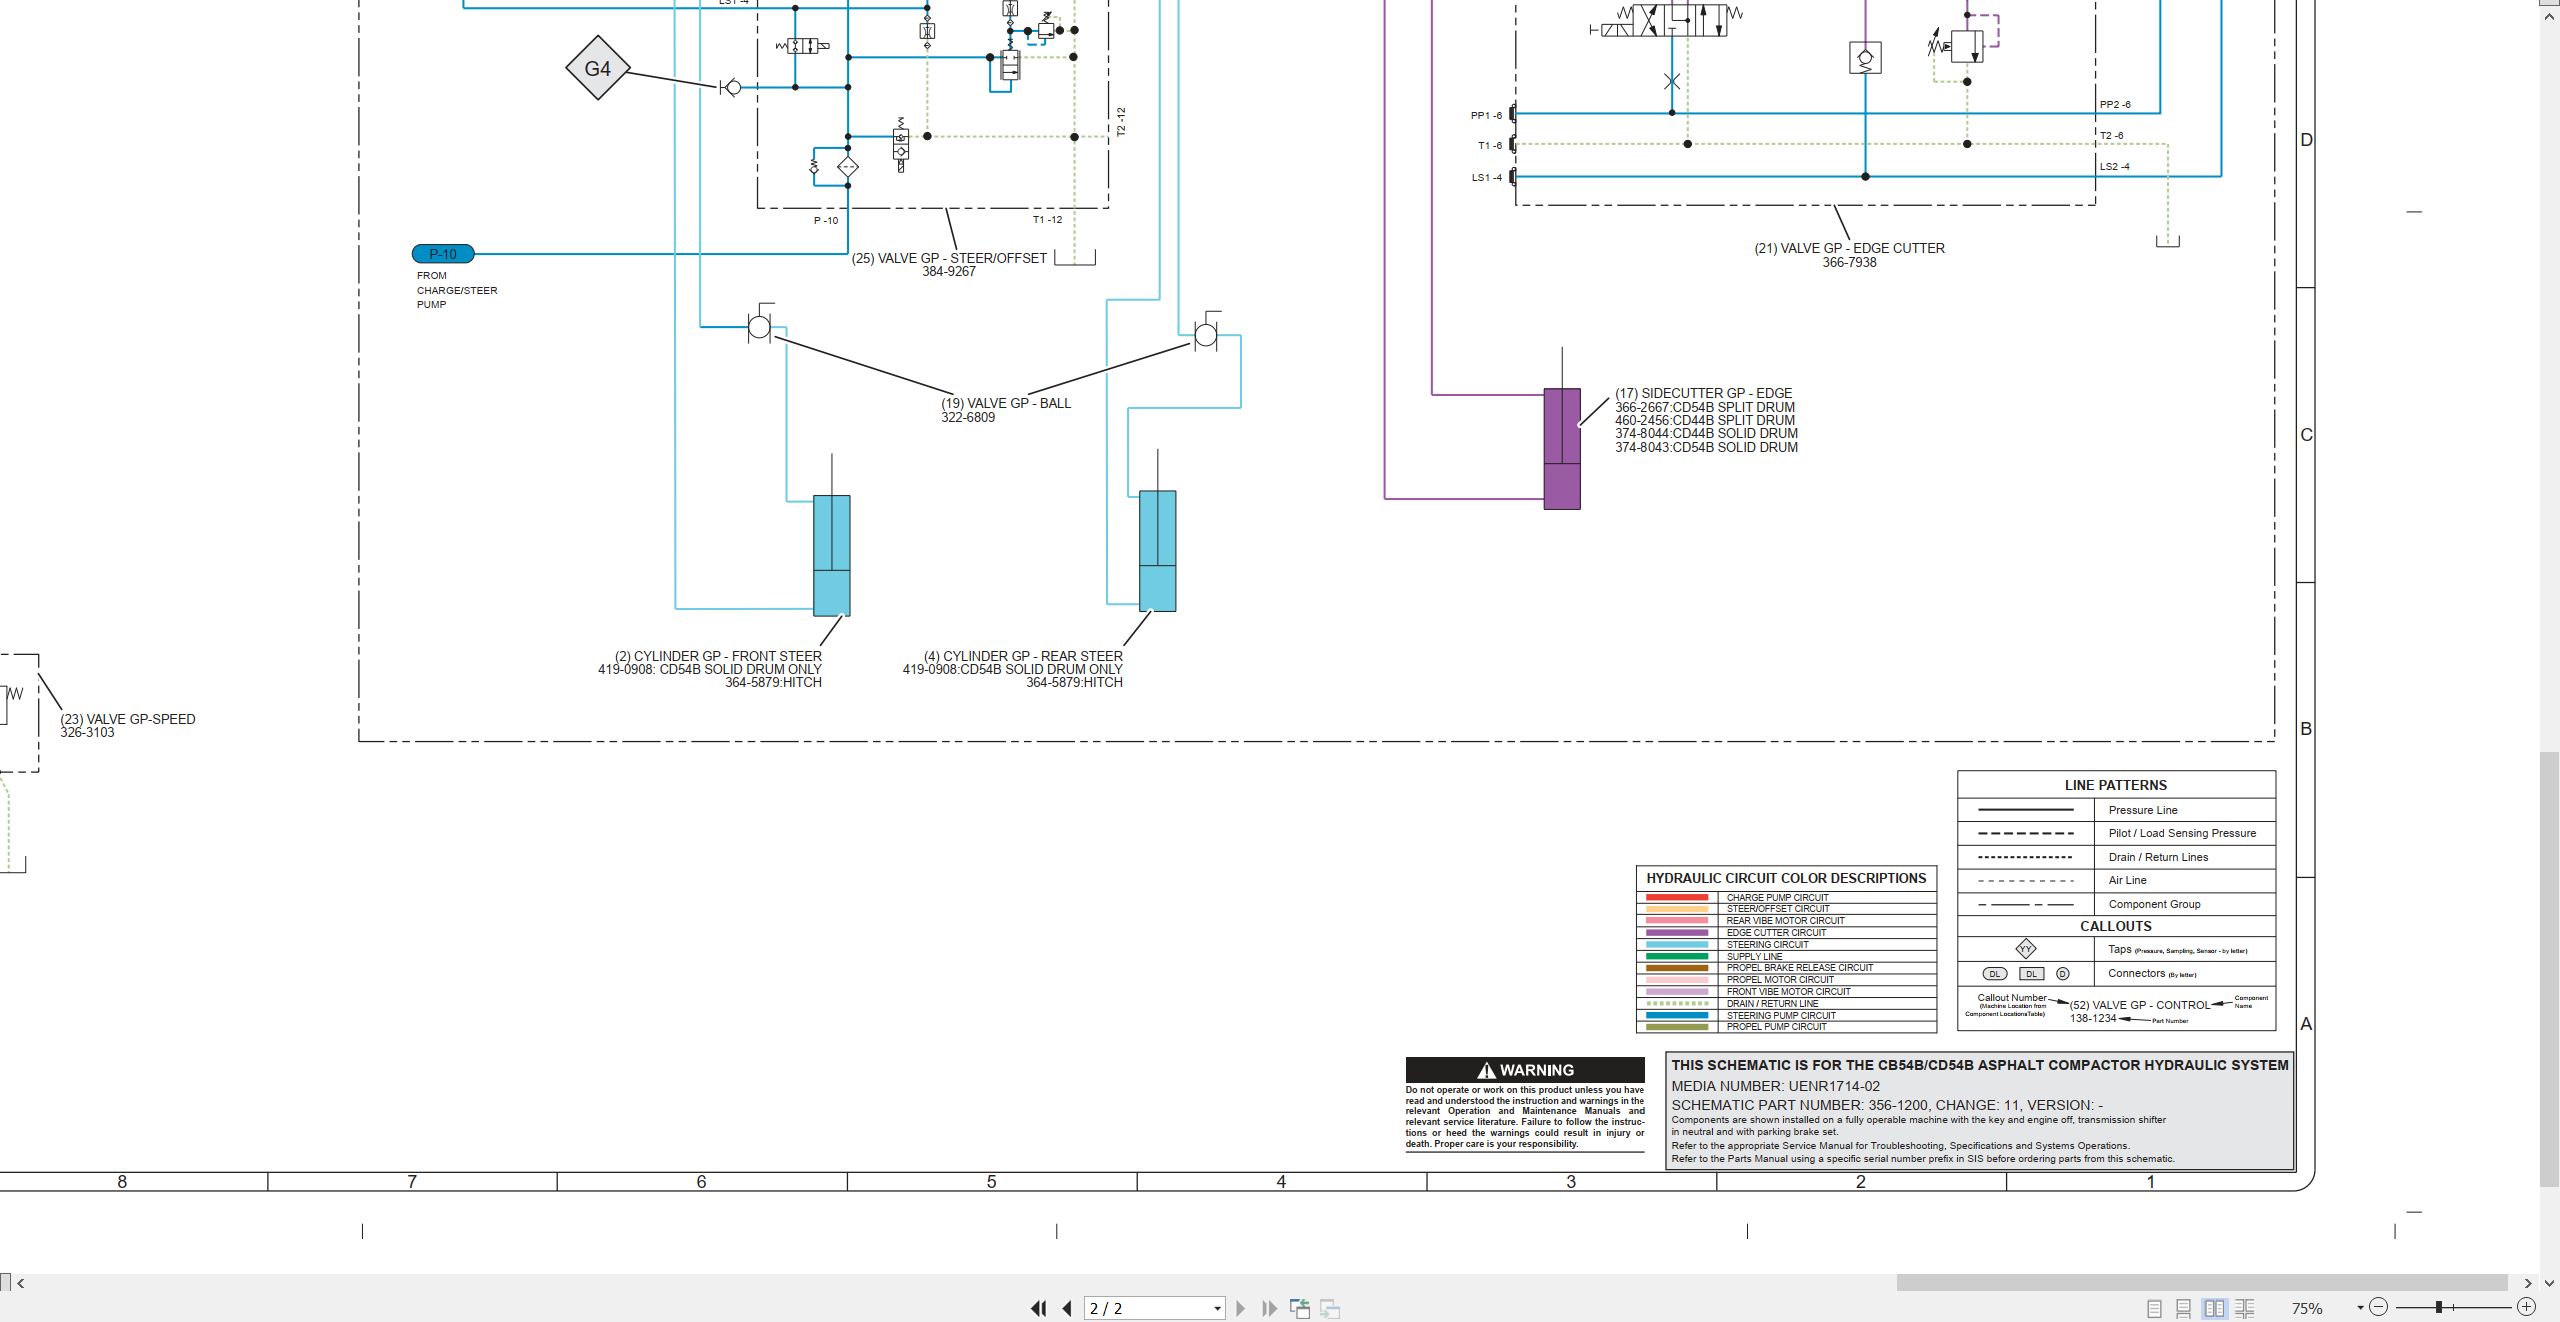Click the PP1 -6 port label
The image size is (2560, 1322).
click(1486, 116)
